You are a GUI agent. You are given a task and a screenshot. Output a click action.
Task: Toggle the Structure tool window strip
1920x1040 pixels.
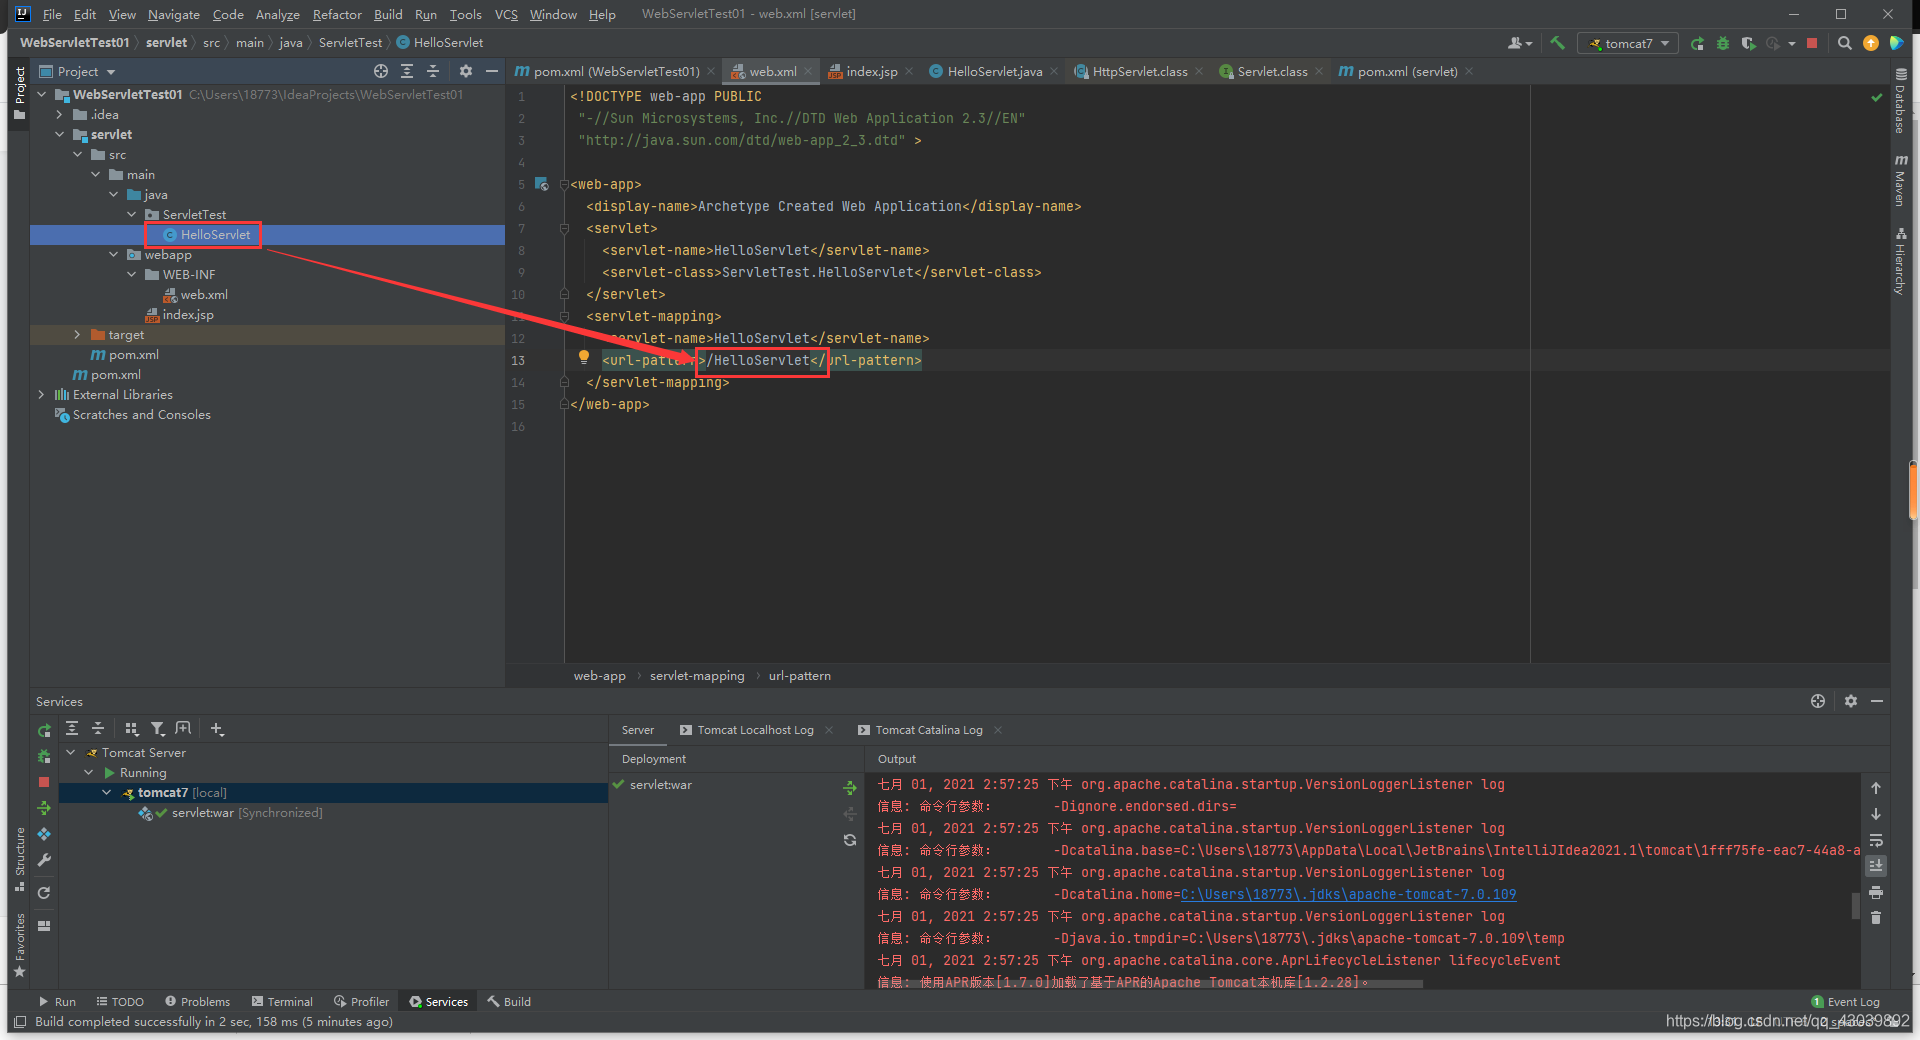[19, 859]
